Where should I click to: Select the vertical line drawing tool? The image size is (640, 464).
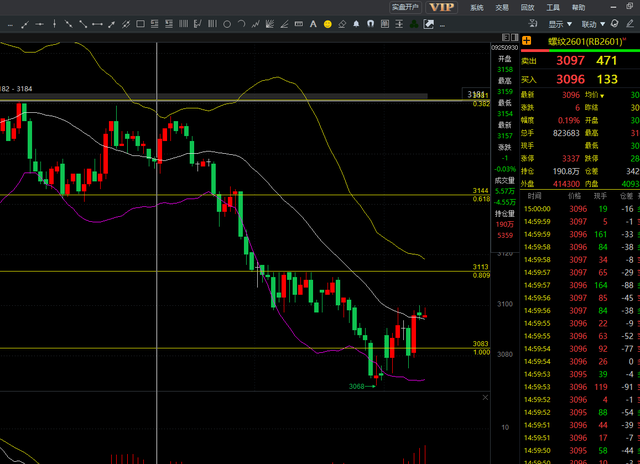coord(54,24)
